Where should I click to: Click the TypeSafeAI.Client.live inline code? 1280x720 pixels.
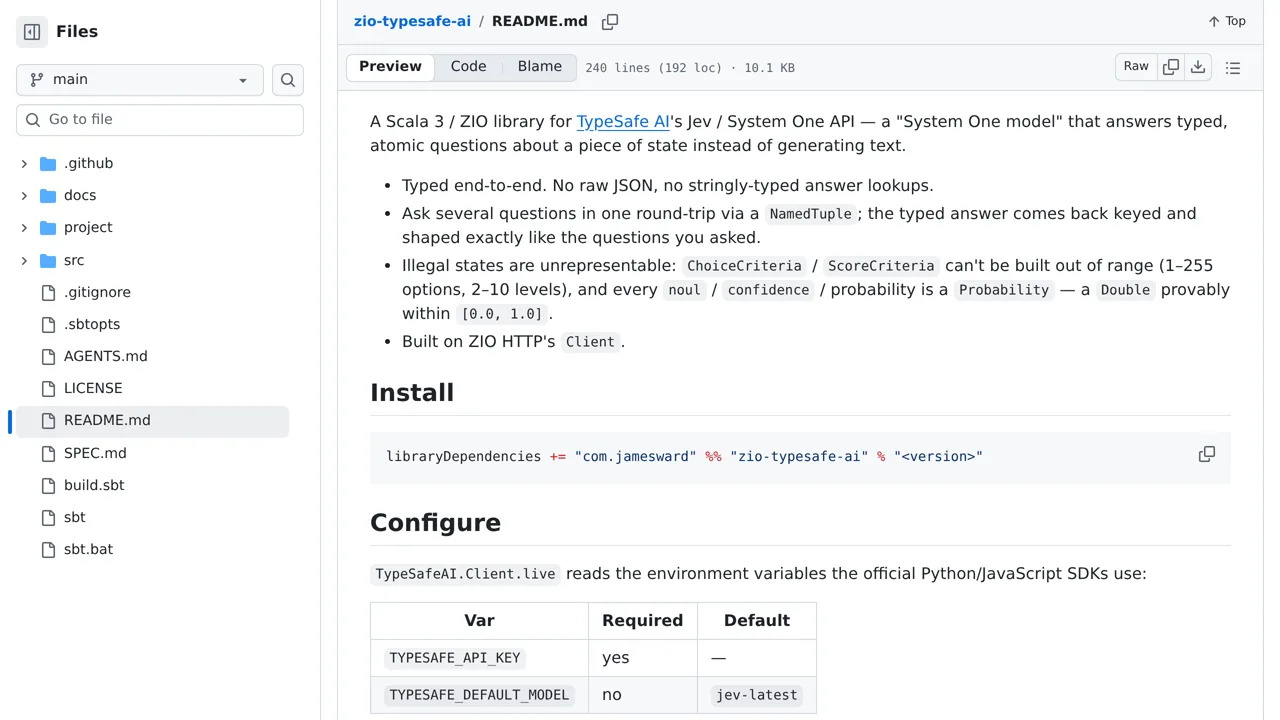465,574
